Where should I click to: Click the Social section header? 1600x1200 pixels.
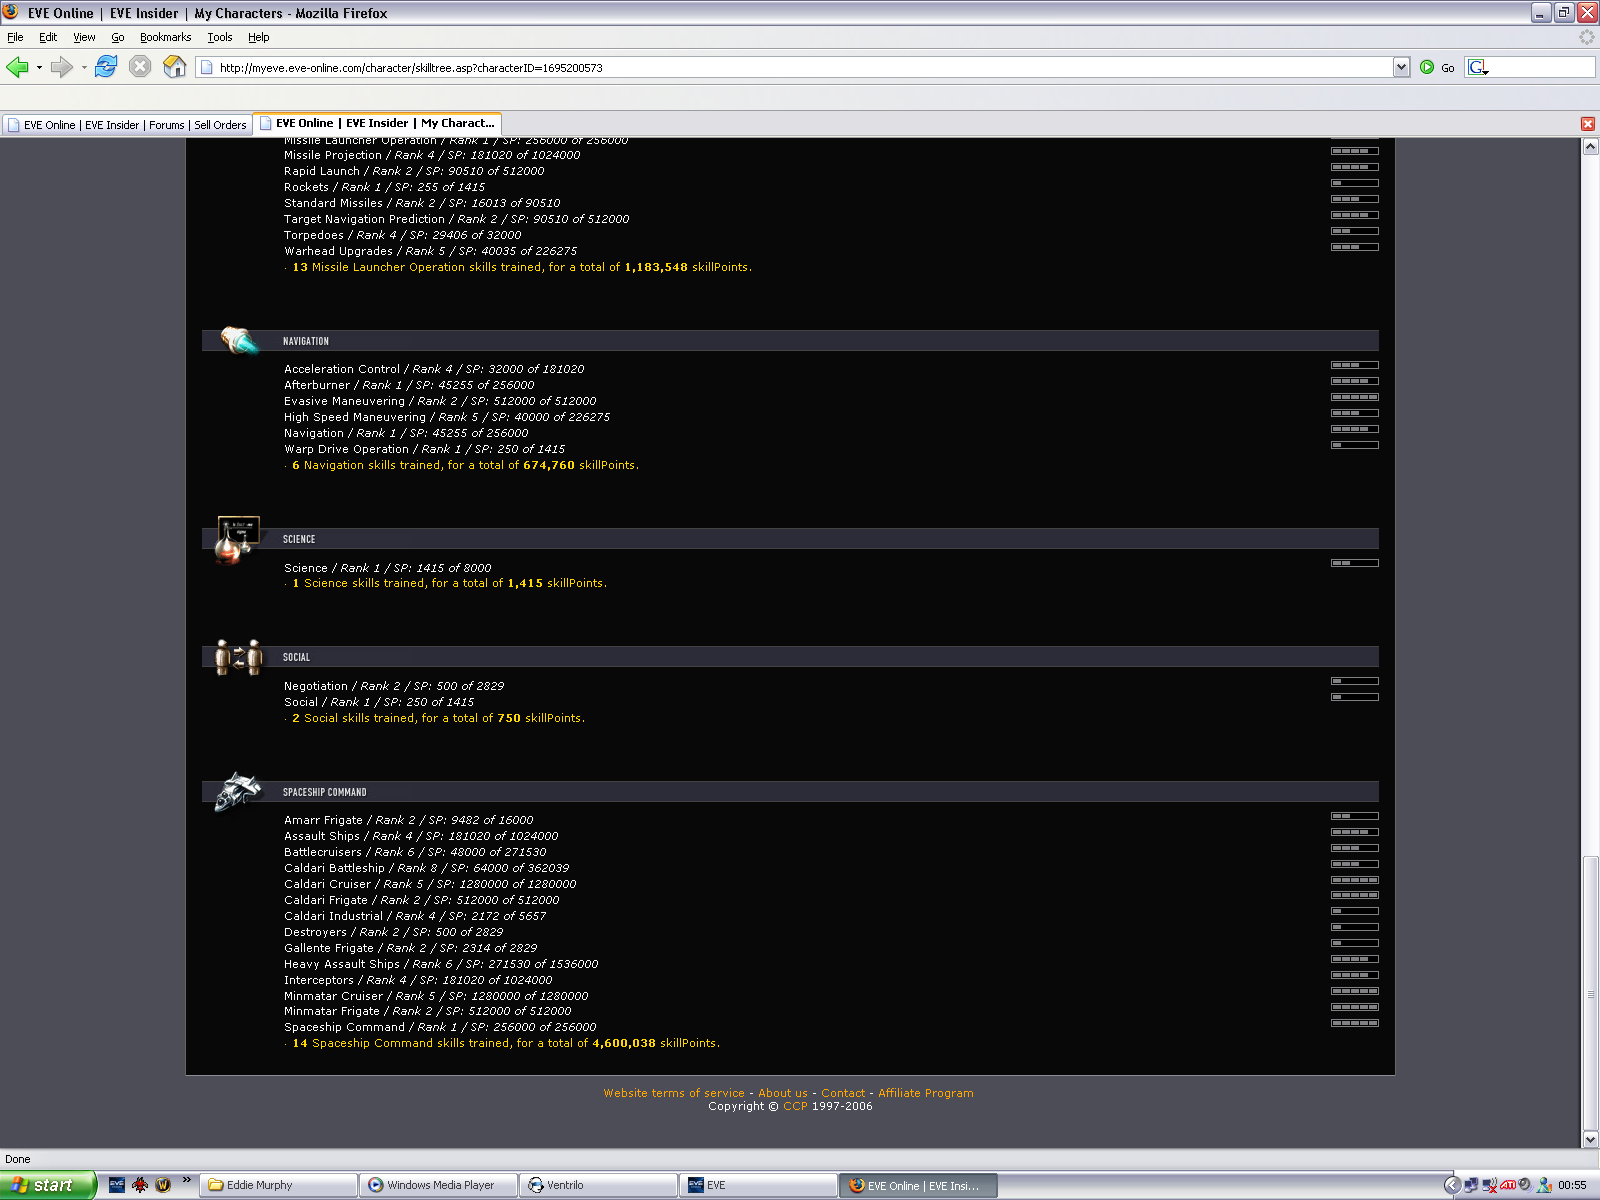tap(790, 657)
